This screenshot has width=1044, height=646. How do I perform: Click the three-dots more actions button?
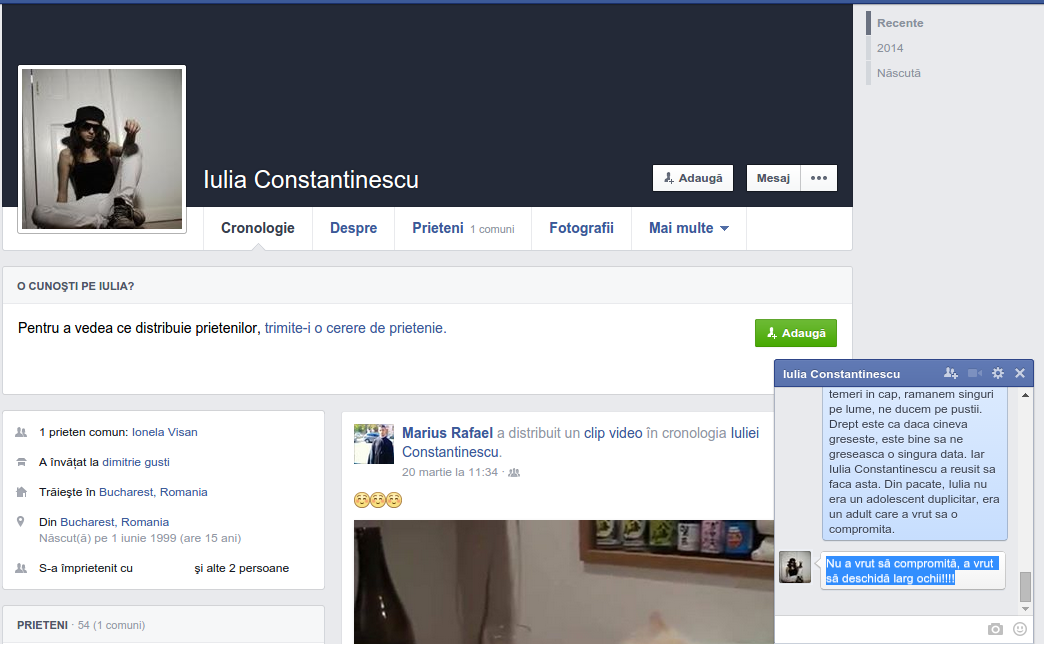pyautogui.click(x=819, y=178)
